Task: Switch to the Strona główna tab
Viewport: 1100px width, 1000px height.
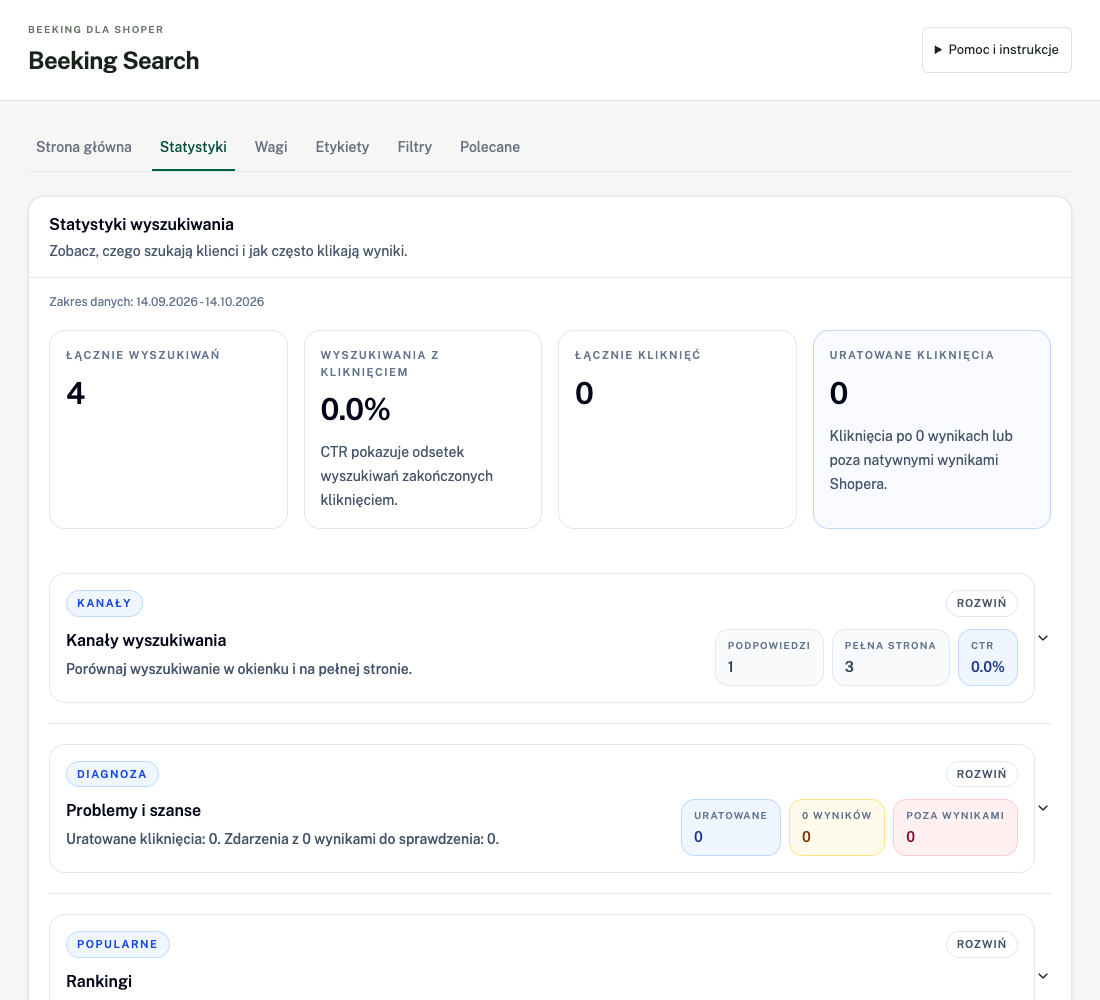Action: (x=83, y=147)
